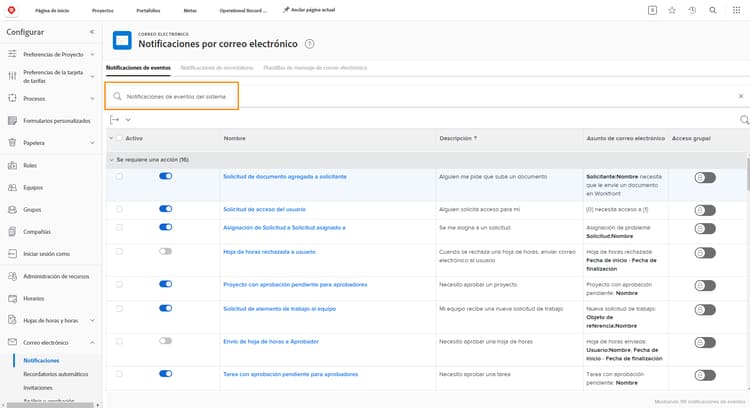The image size is (750, 408).
Task: Toggle Acceso grupal for first notification row
Action: click(705, 177)
